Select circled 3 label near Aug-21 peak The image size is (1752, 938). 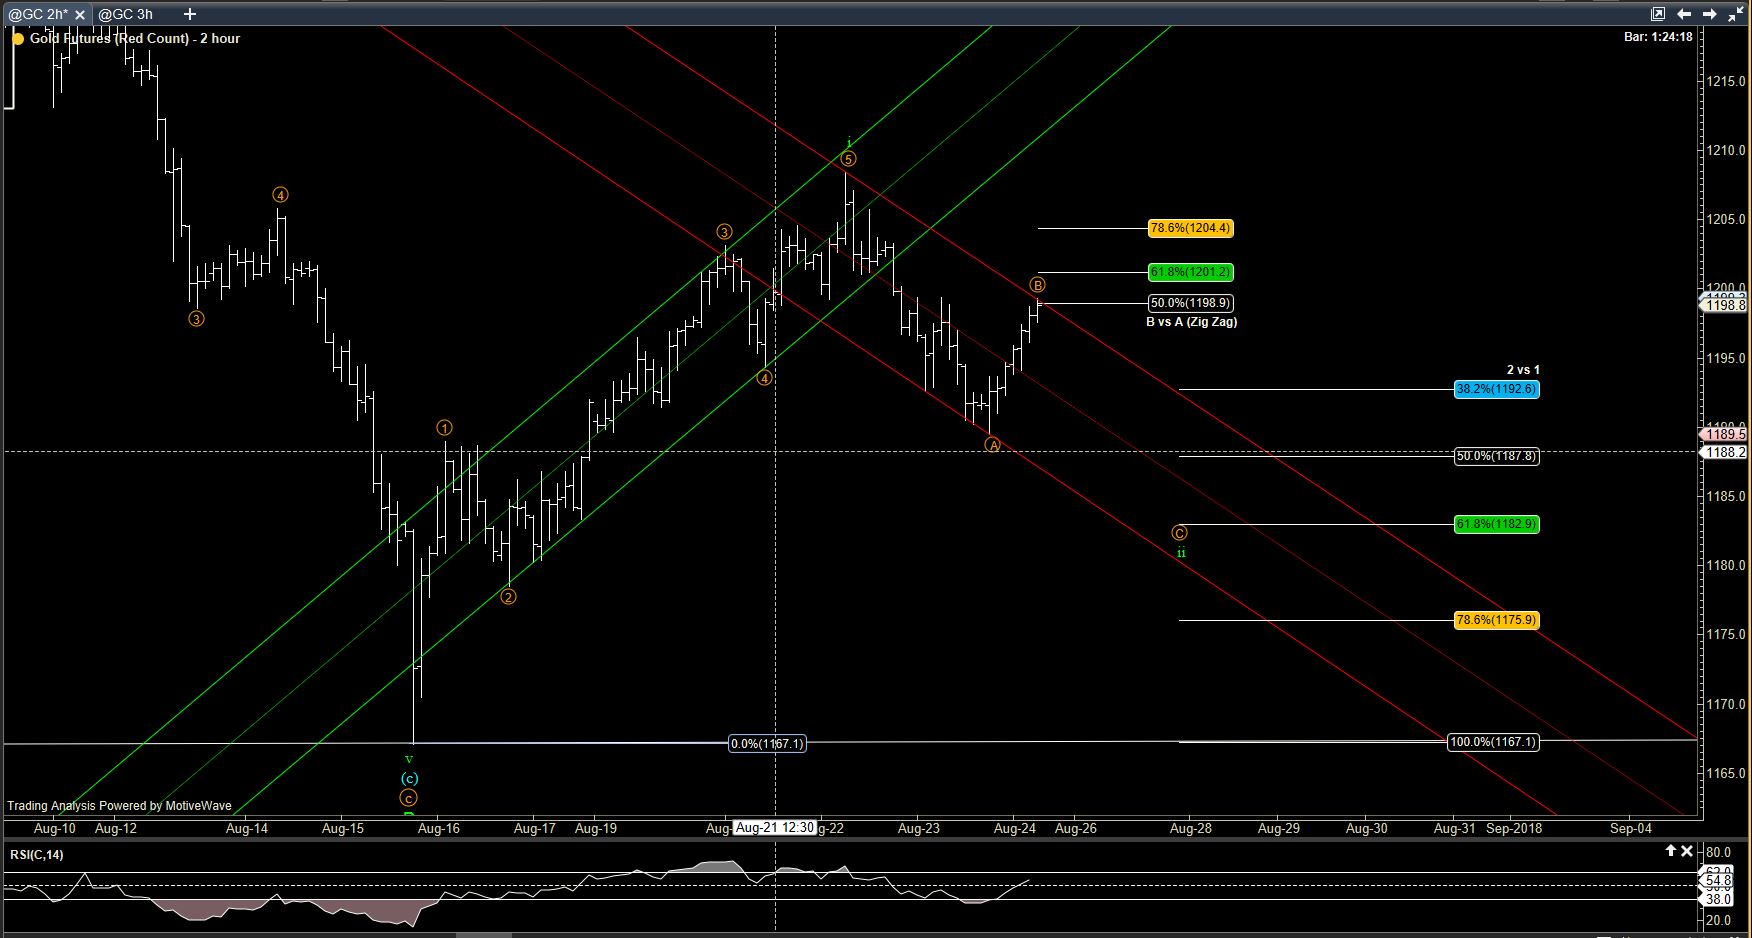(724, 232)
